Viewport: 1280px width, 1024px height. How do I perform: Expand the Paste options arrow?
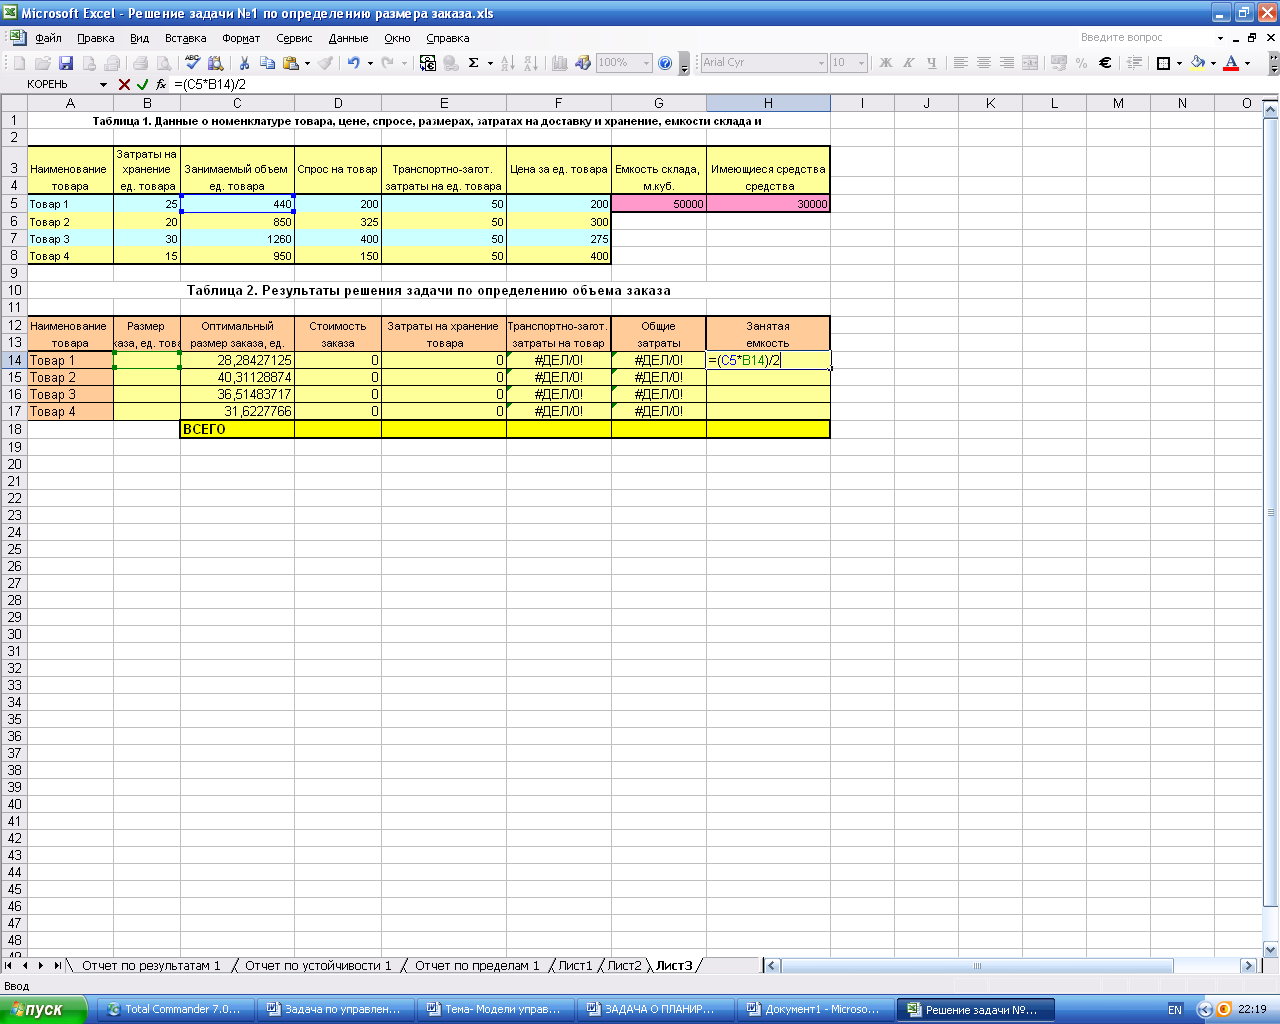(307, 62)
